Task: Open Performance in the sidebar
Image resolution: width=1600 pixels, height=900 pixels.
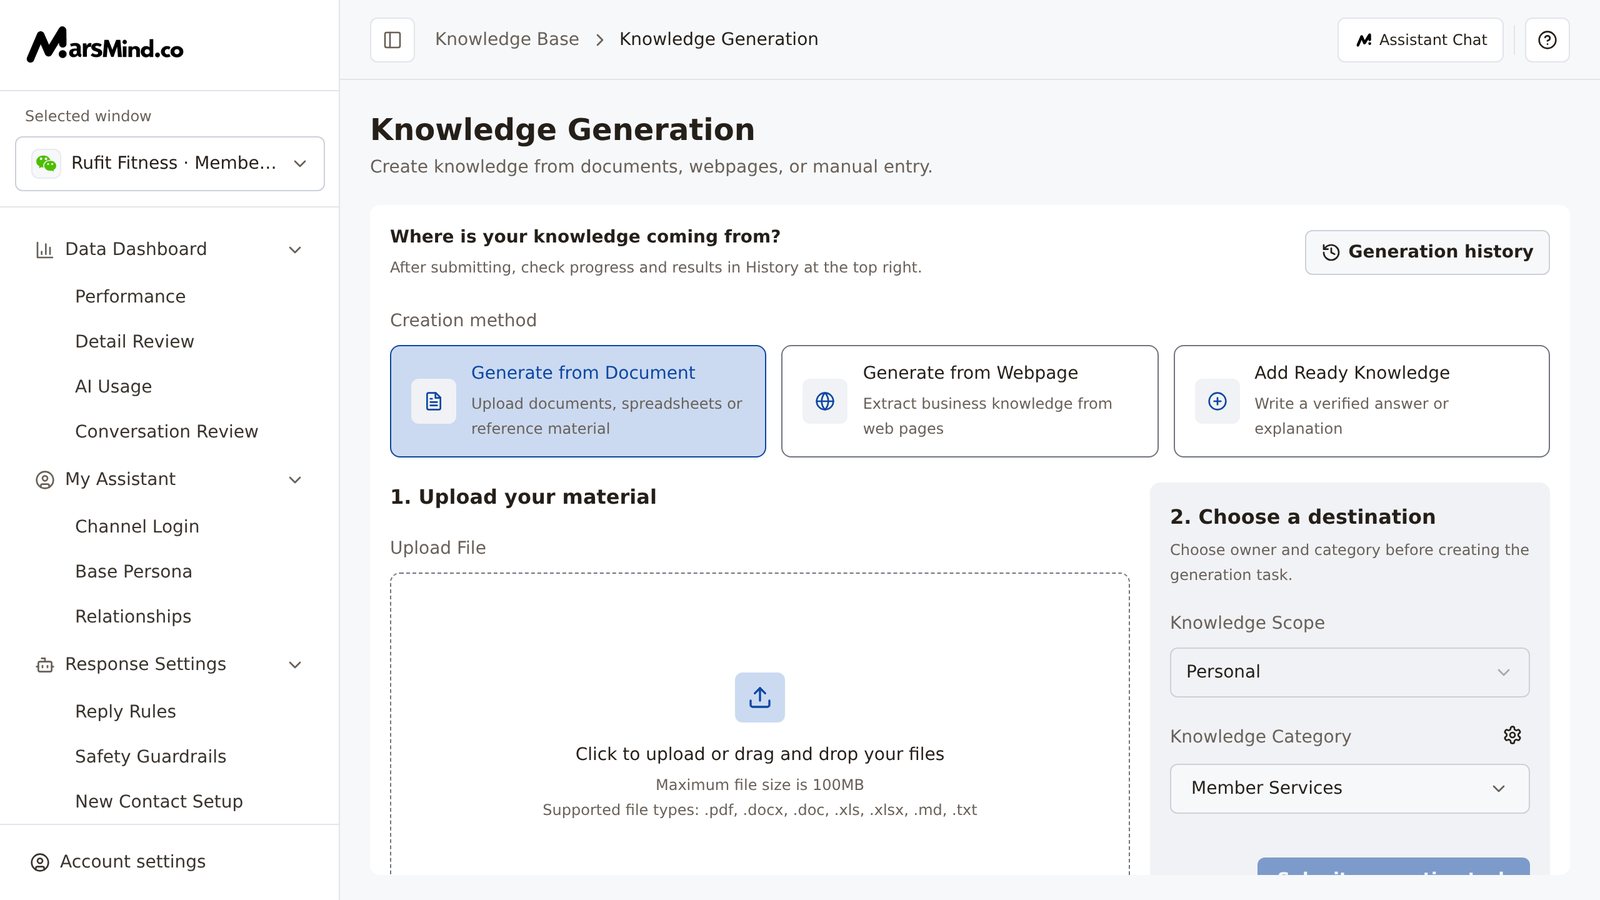Action: (130, 296)
